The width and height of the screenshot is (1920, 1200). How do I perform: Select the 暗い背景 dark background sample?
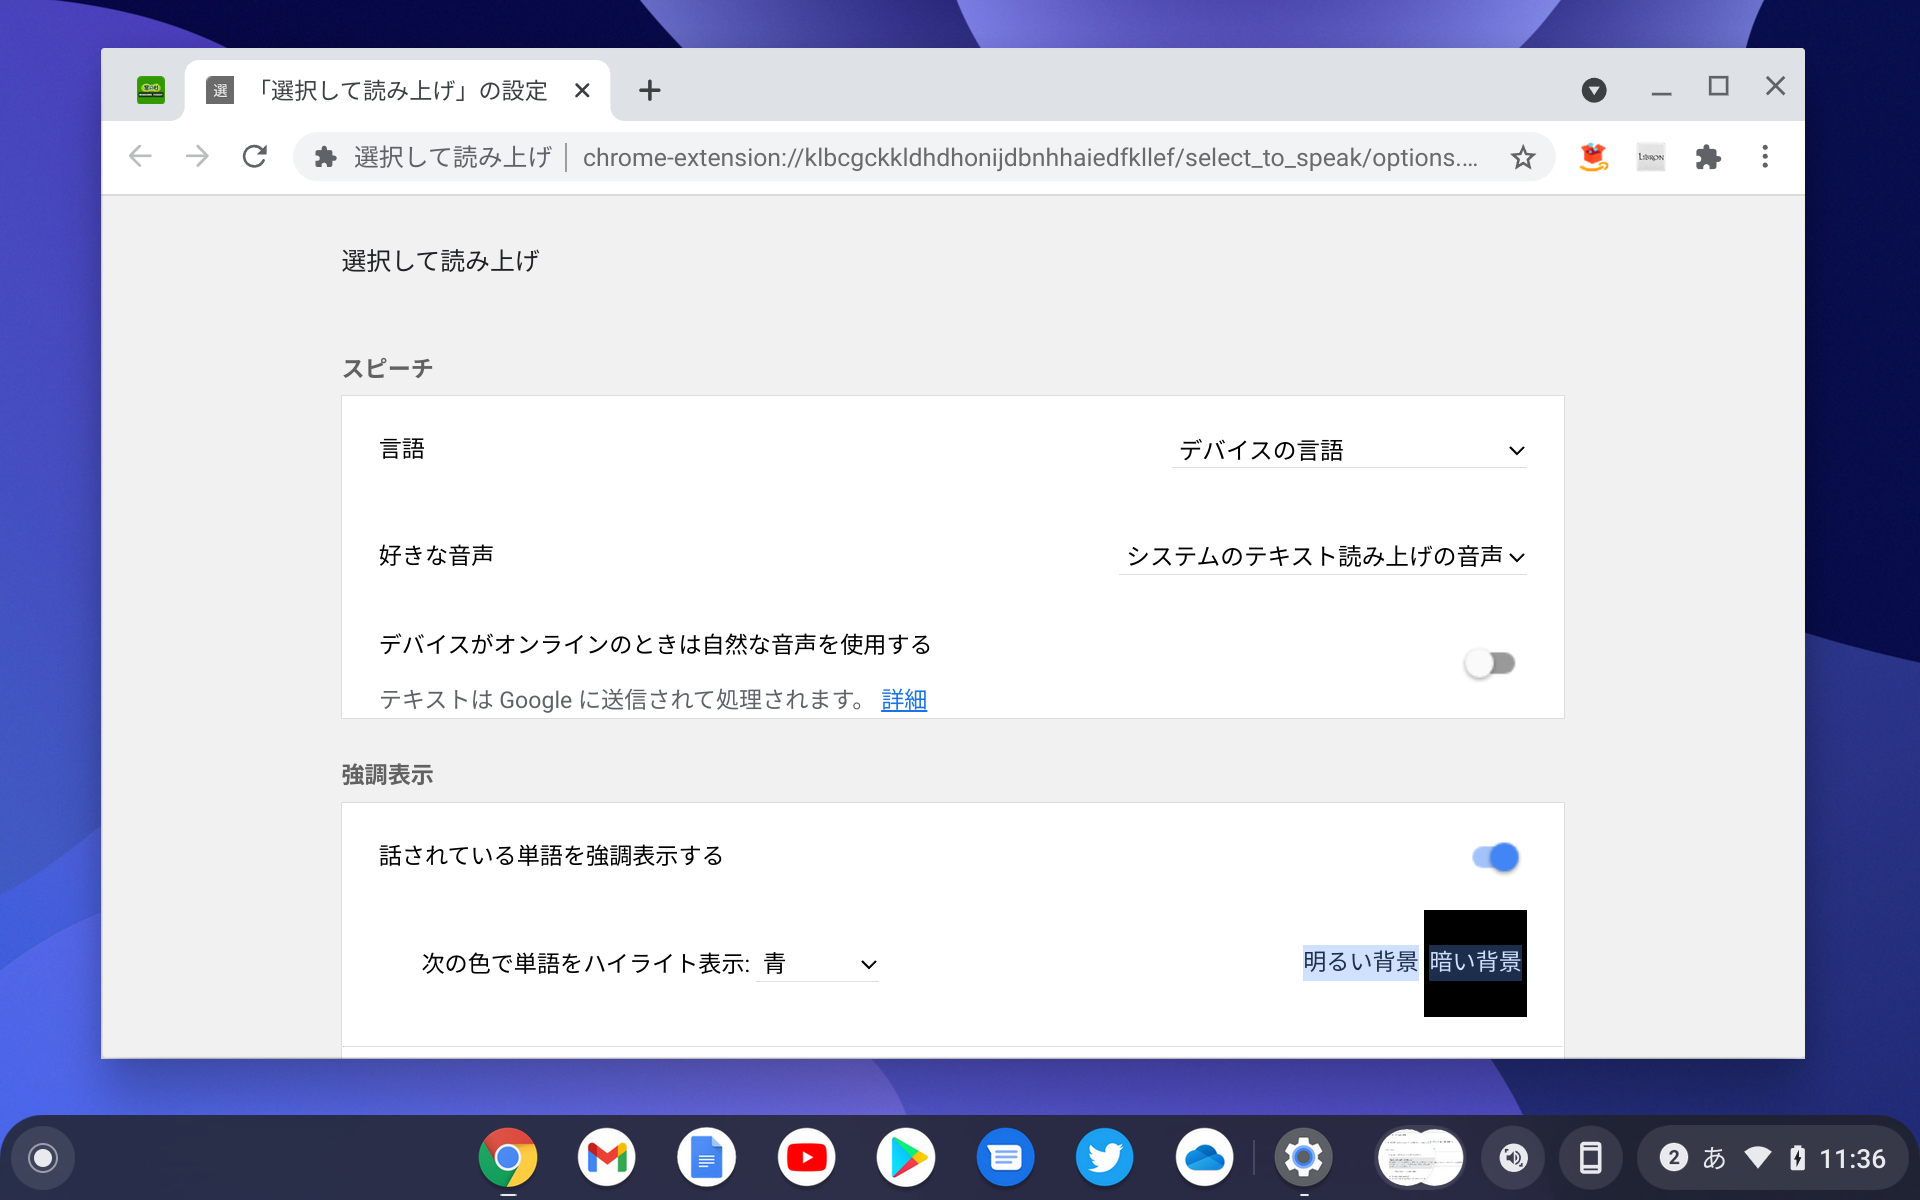(x=1474, y=963)
